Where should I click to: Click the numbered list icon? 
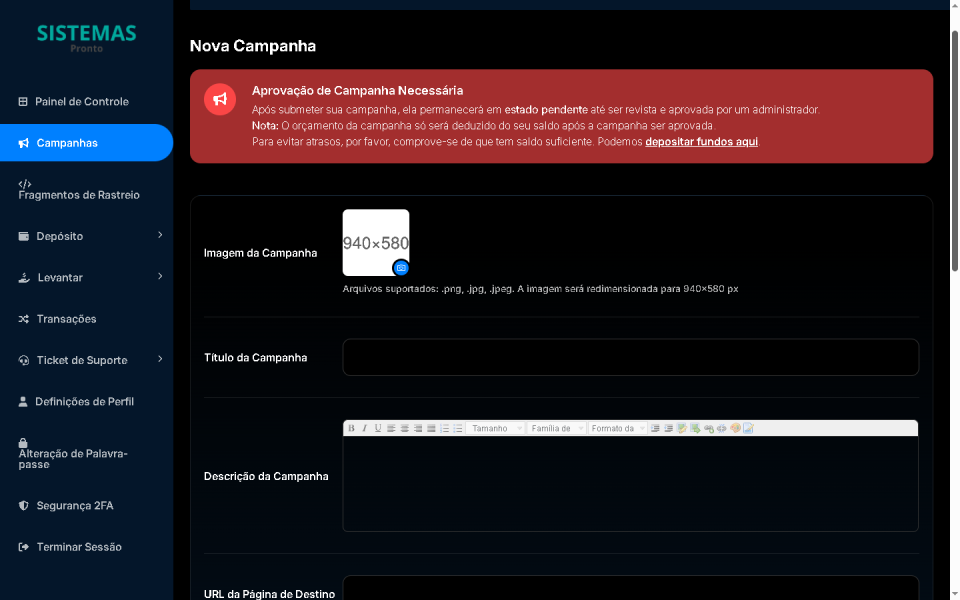click(445, 428)
